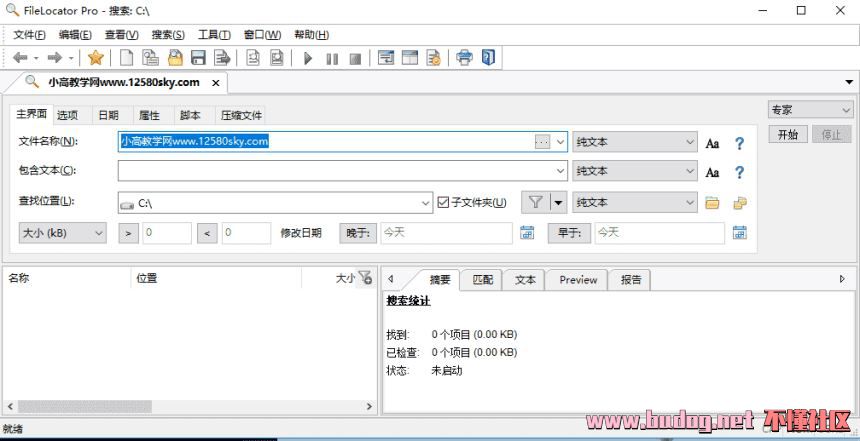The width and height of the screenshot is (860, 441).
Task: Click the new search from existing criteria icon
Action: point(150,58)
